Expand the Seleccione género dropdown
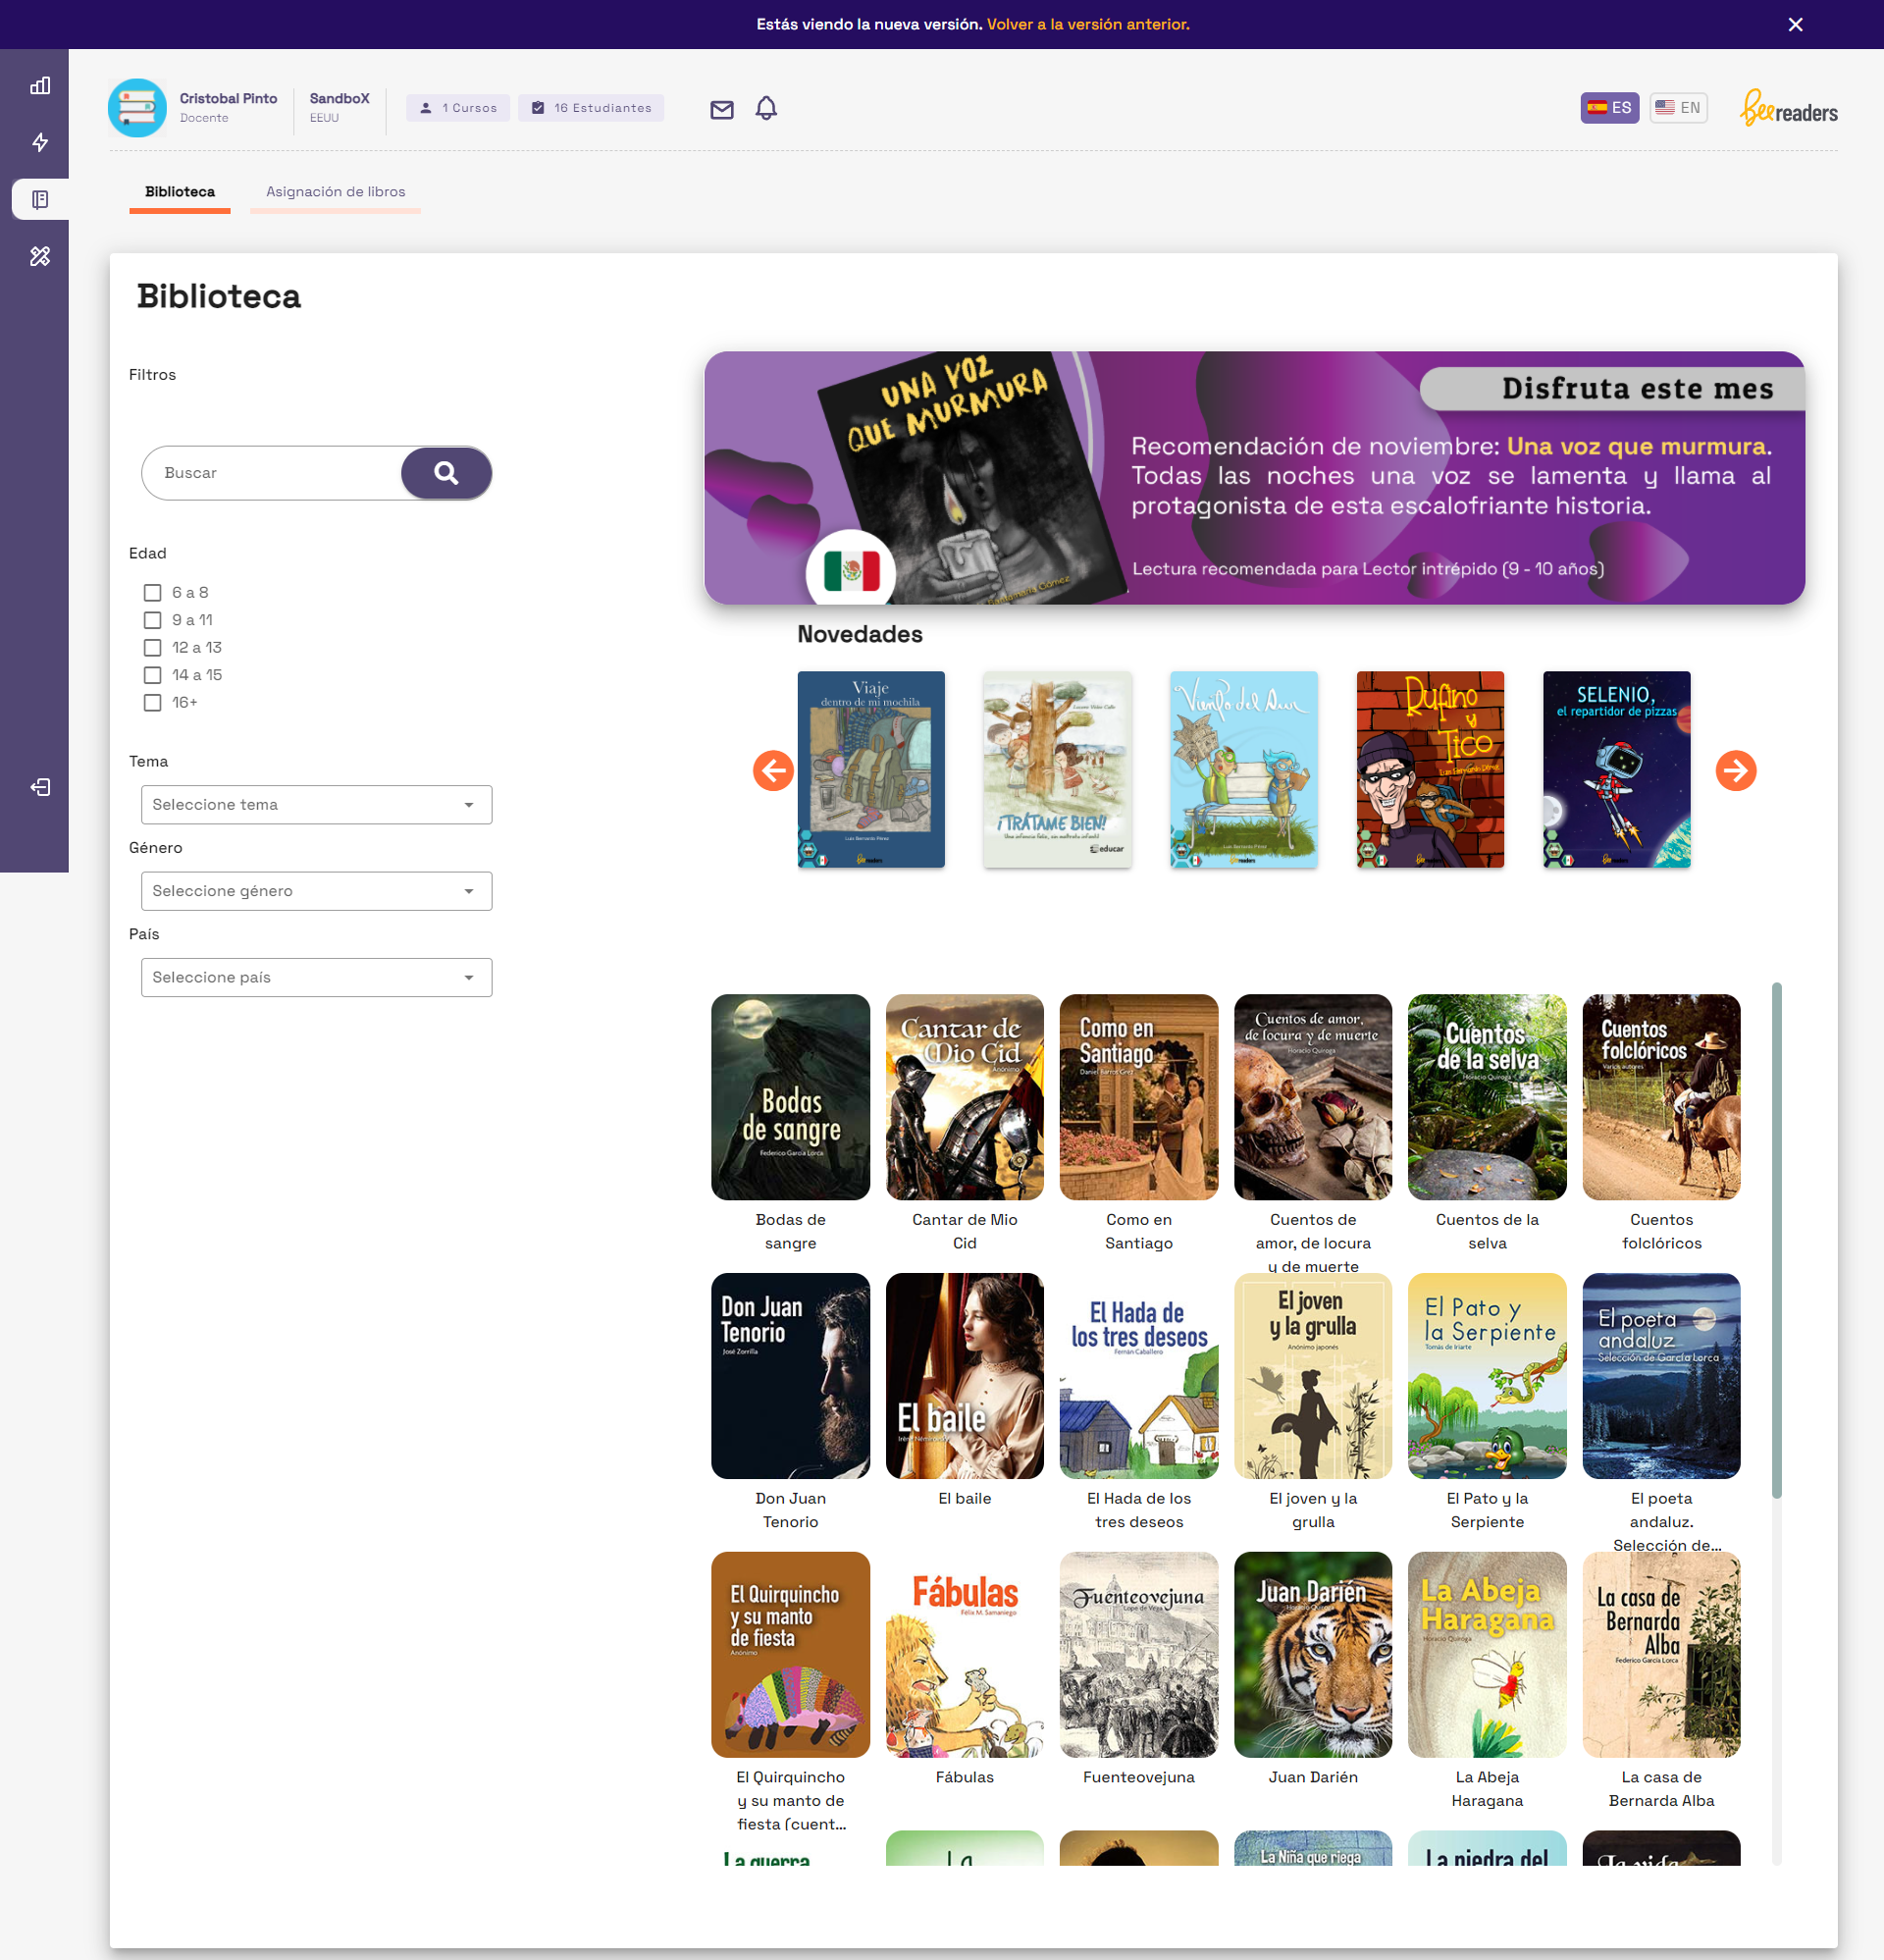Image resolution: width=1884 pixels, height=1960 pixels. (x=316, y=891)
